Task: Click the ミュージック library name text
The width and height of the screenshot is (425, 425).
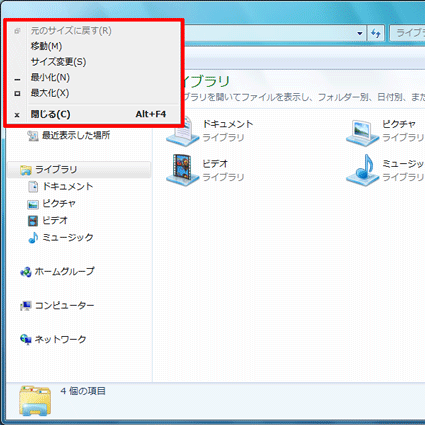Action: click(403, 164)
